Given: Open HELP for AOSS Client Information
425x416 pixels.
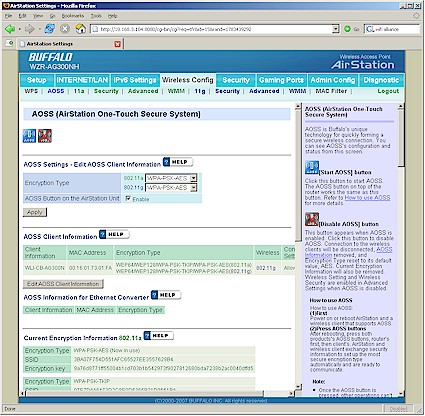Looking at the screenshot, I should (x=114, y=234).
